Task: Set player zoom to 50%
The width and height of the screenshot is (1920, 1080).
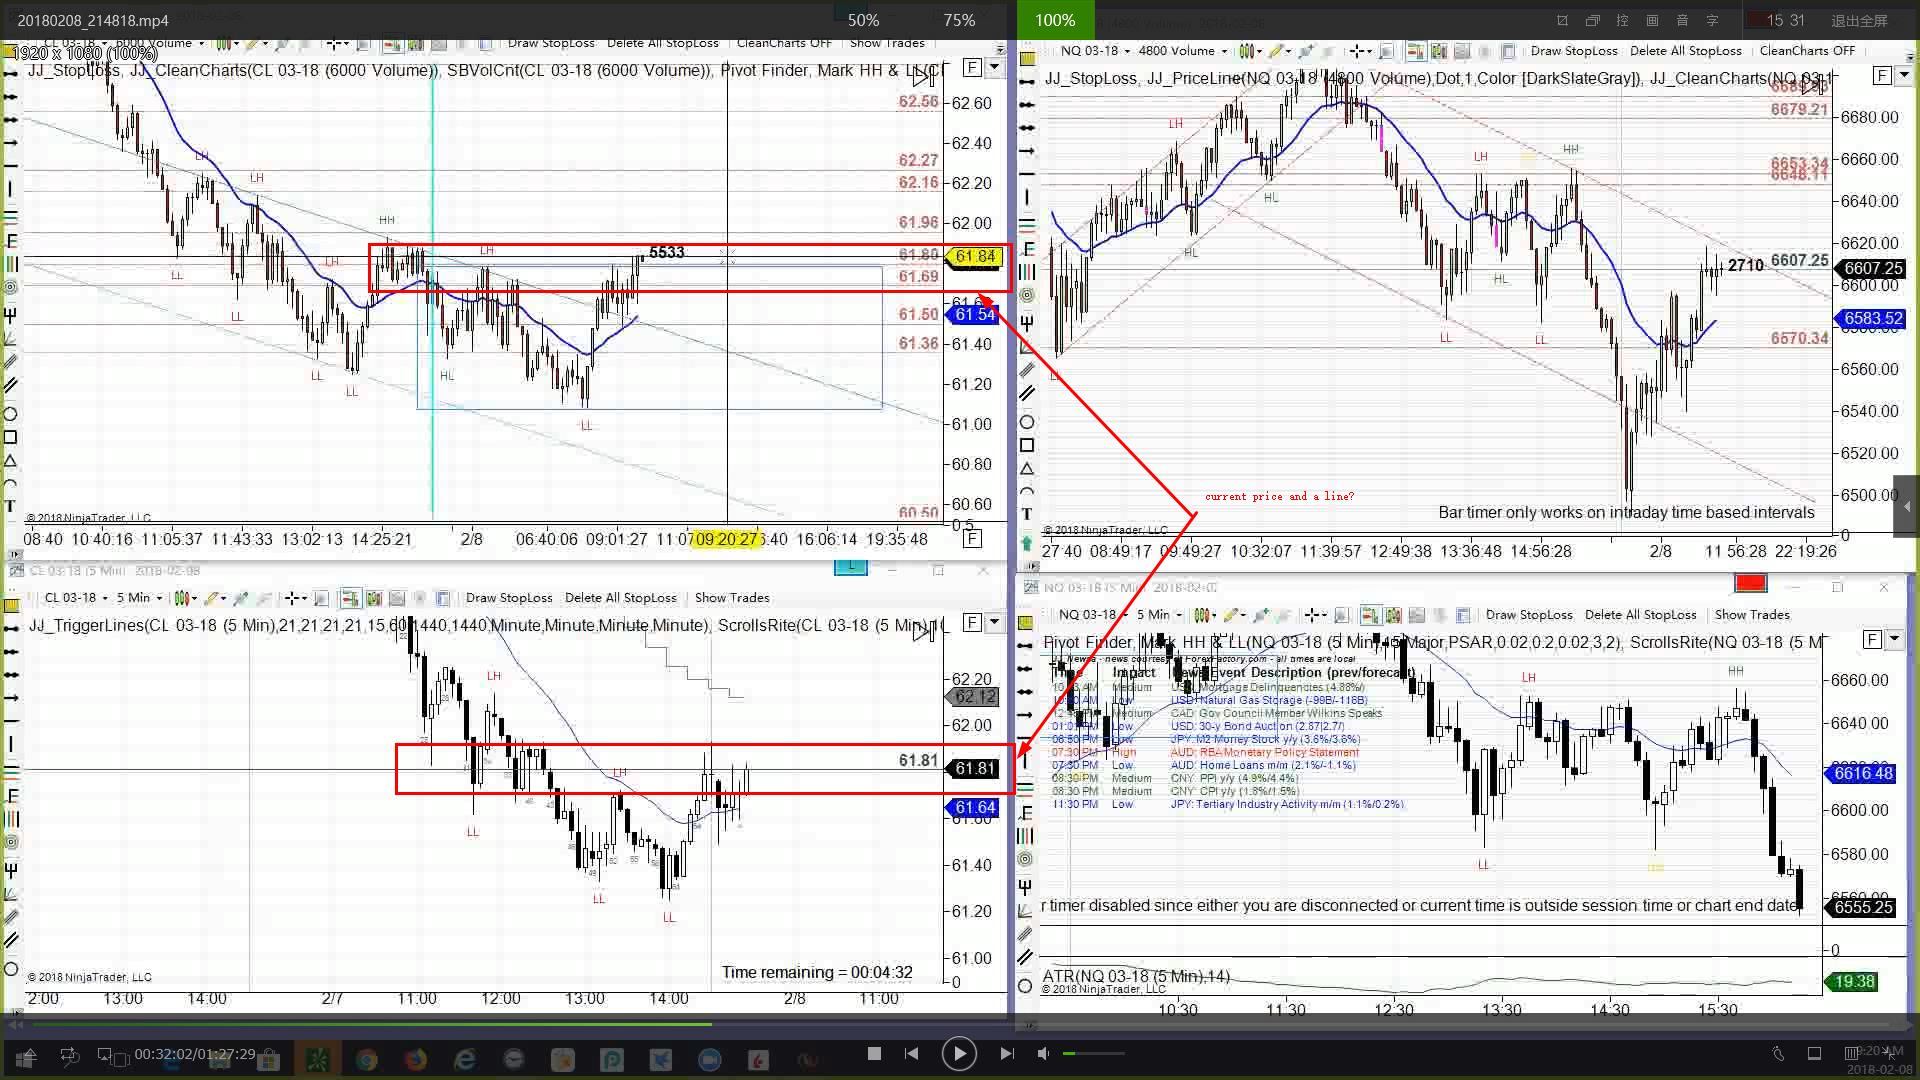Action: (863, 20)
